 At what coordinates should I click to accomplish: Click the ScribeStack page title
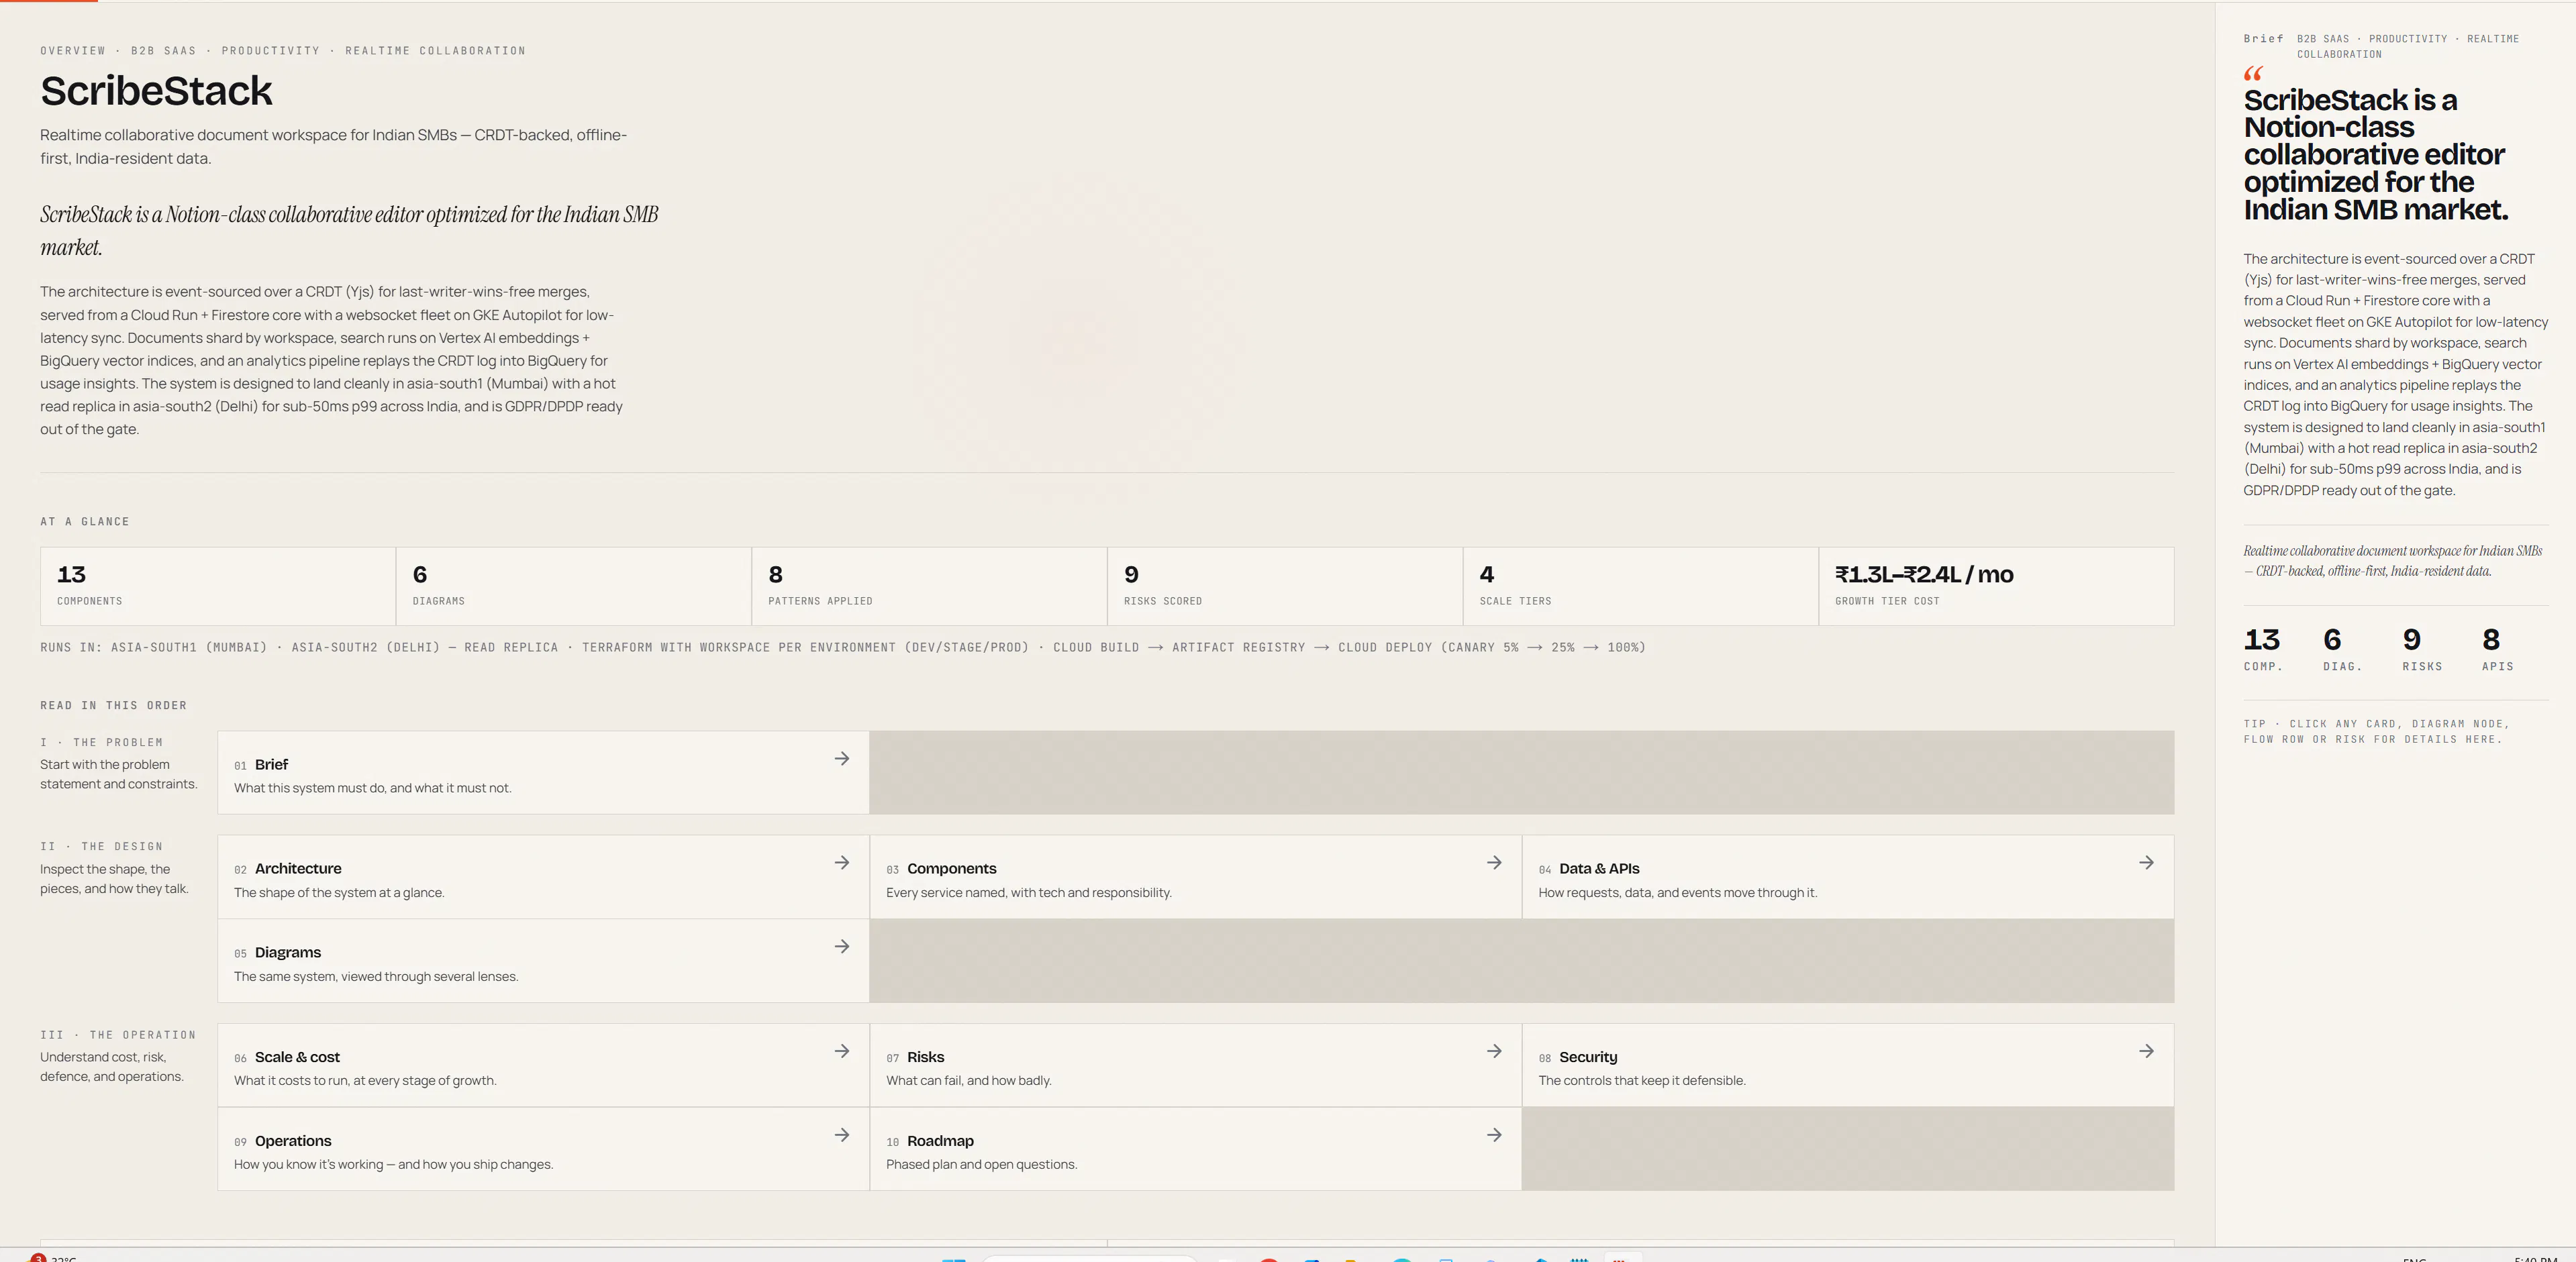[156, 91]
